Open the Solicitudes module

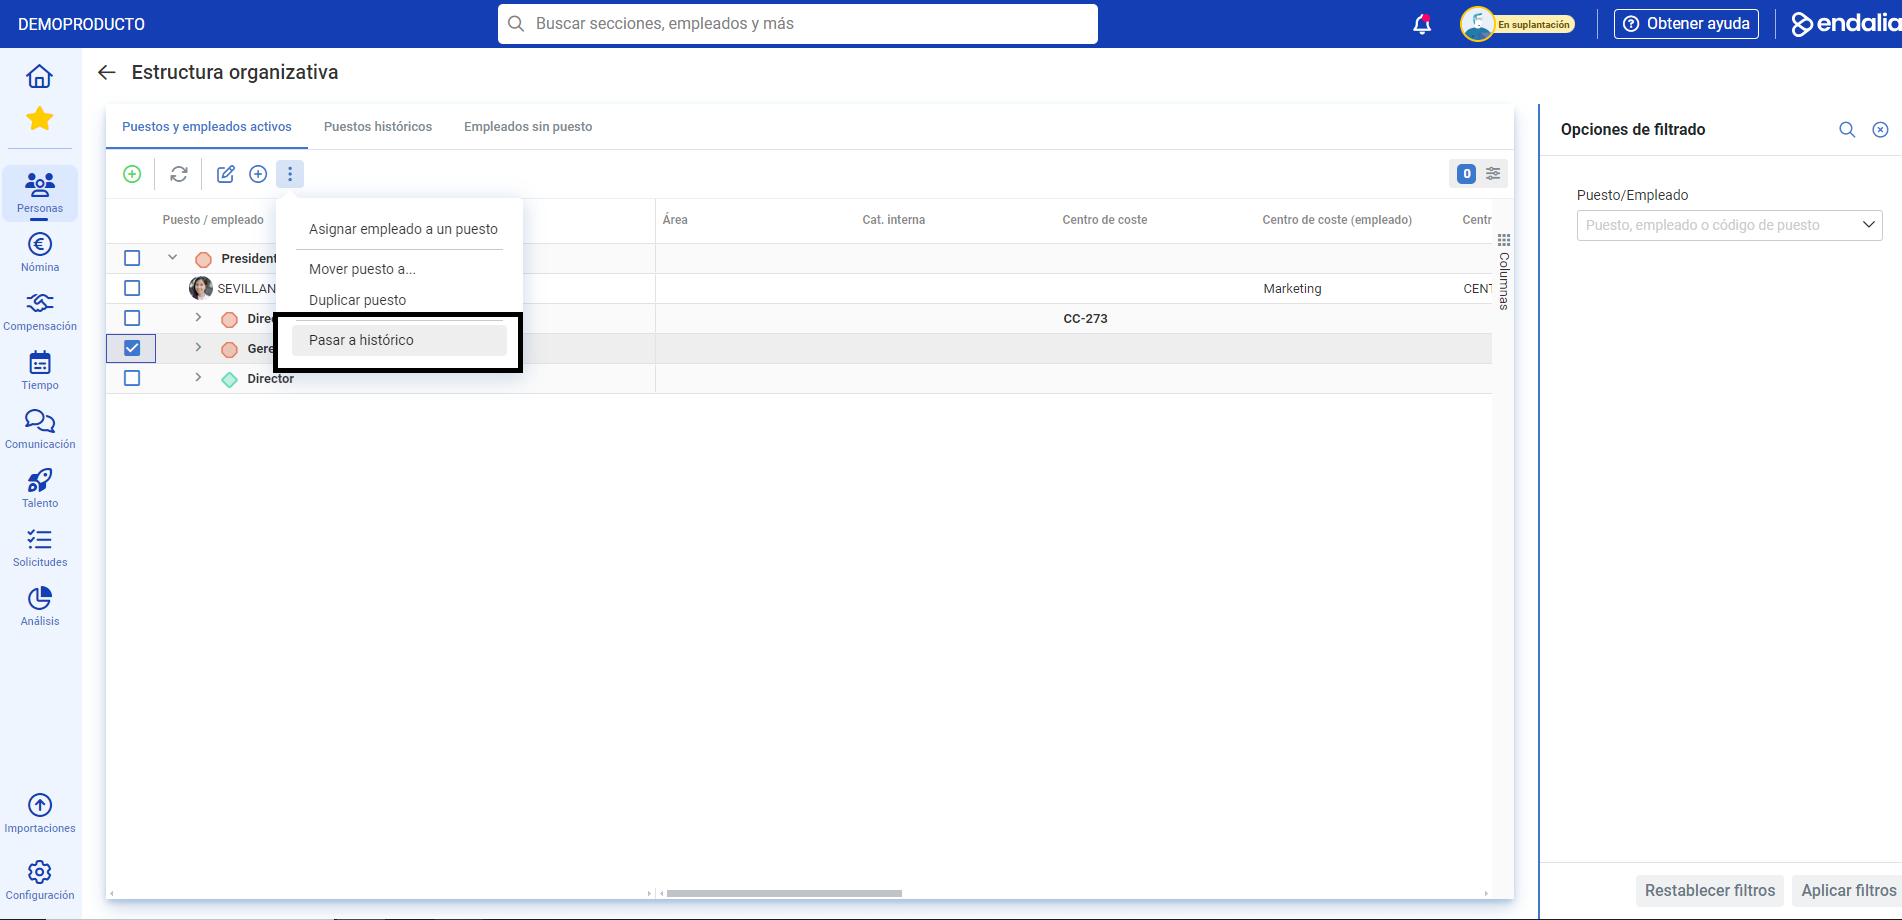(x=40, y=547)
